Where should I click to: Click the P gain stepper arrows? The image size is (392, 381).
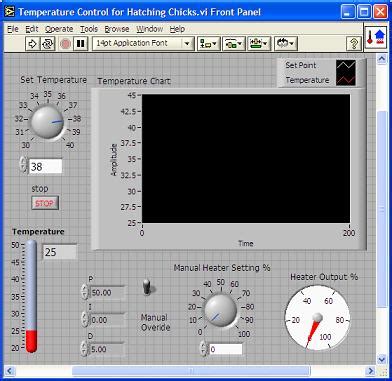tap(85, 292)
